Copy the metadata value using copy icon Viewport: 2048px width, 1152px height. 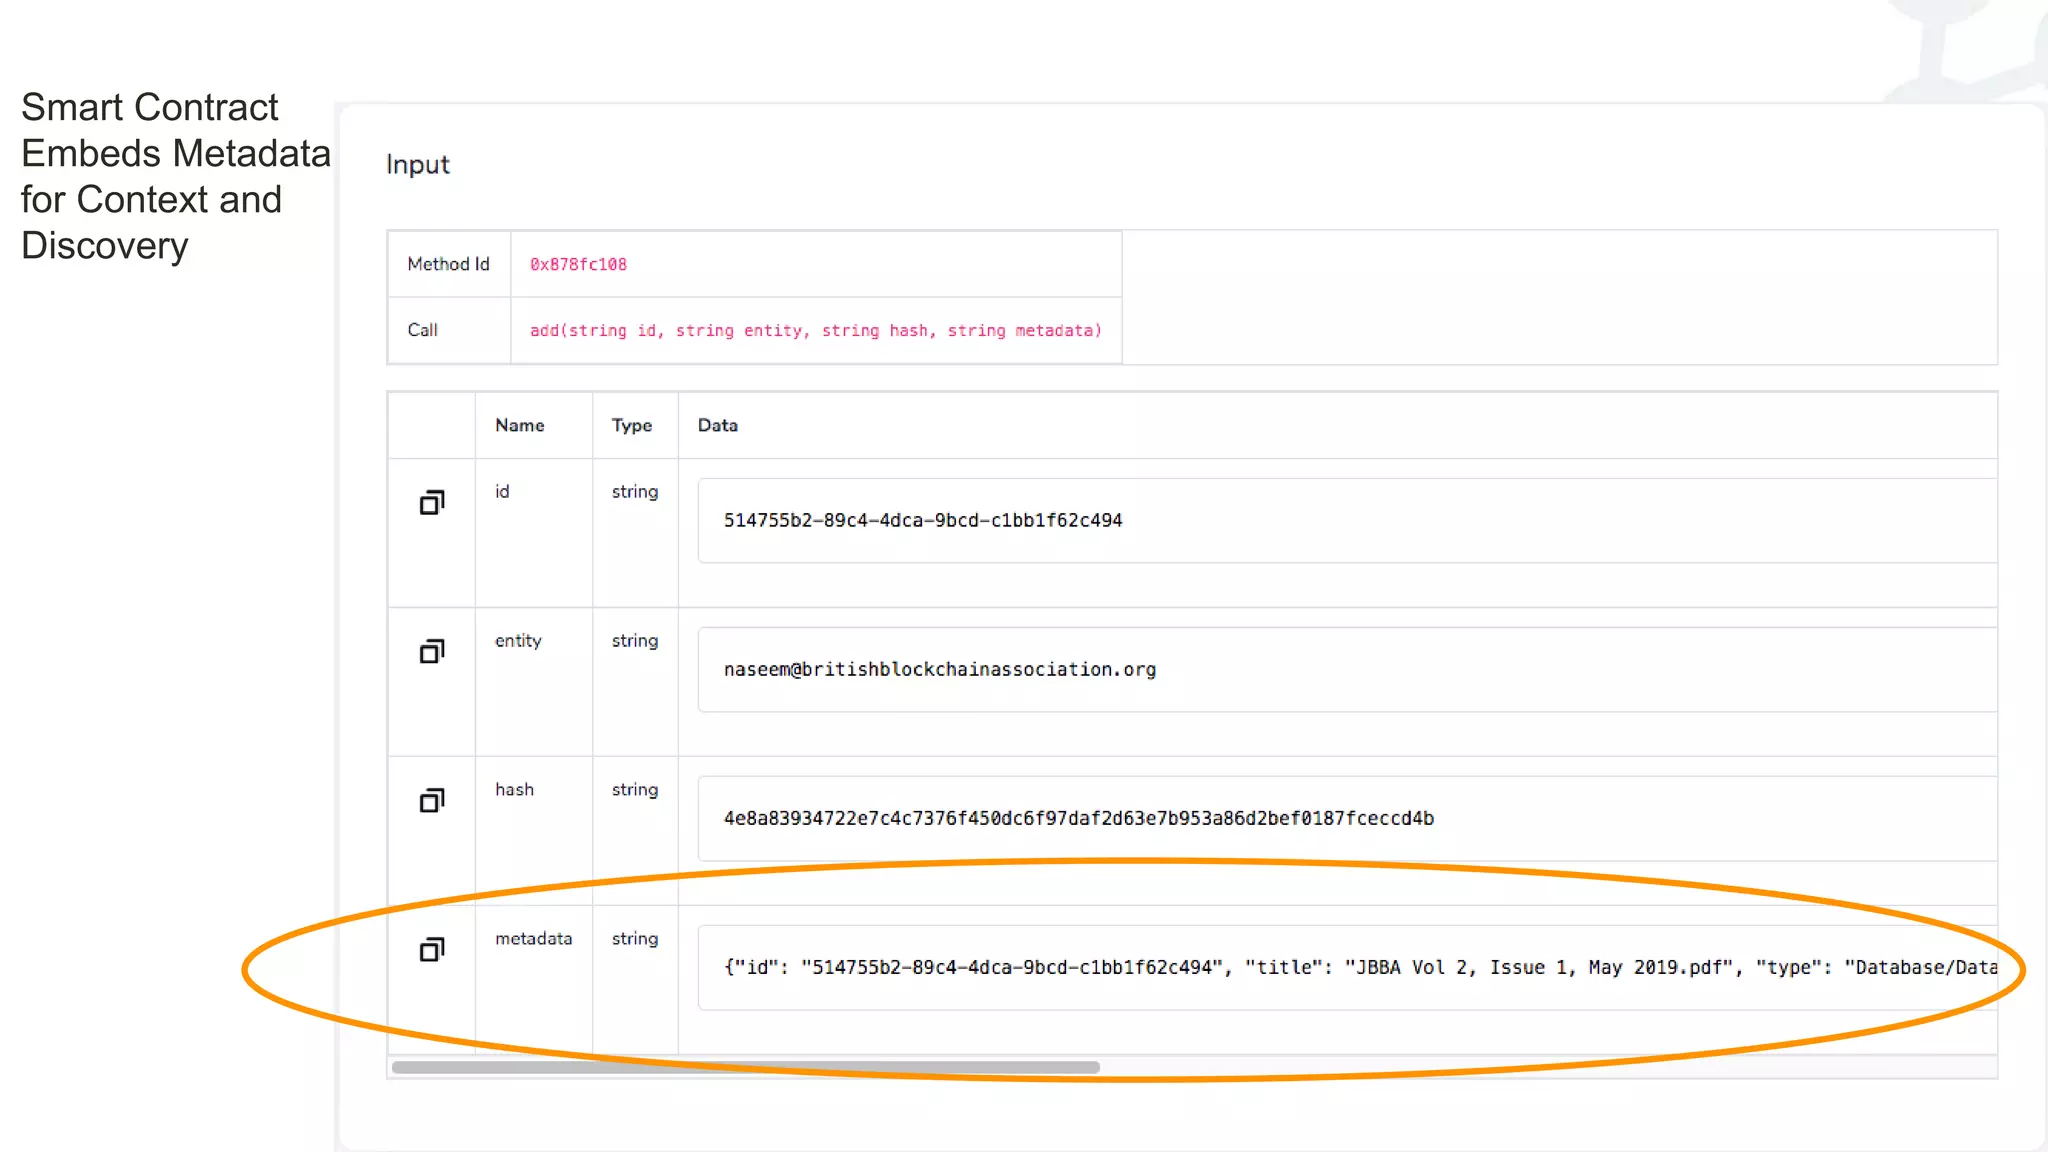tap(432, 949)
